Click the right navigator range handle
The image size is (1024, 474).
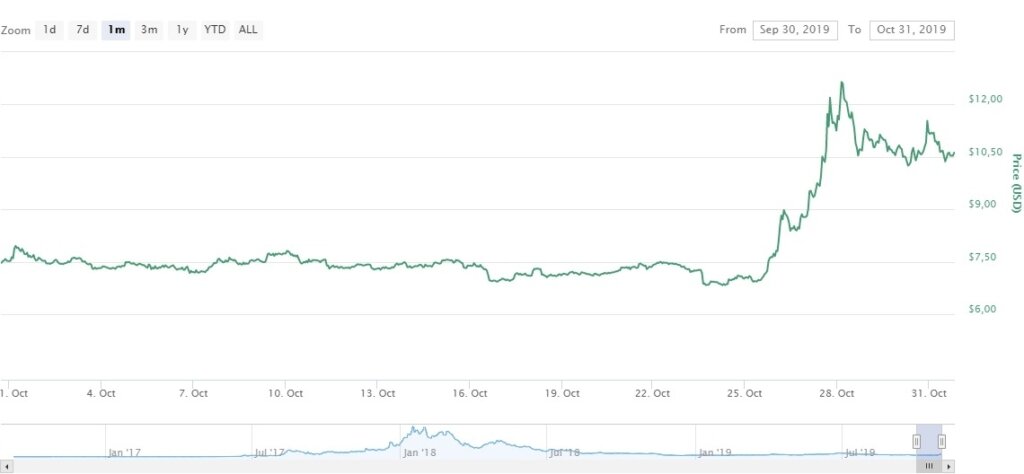[x=942, y=442]
